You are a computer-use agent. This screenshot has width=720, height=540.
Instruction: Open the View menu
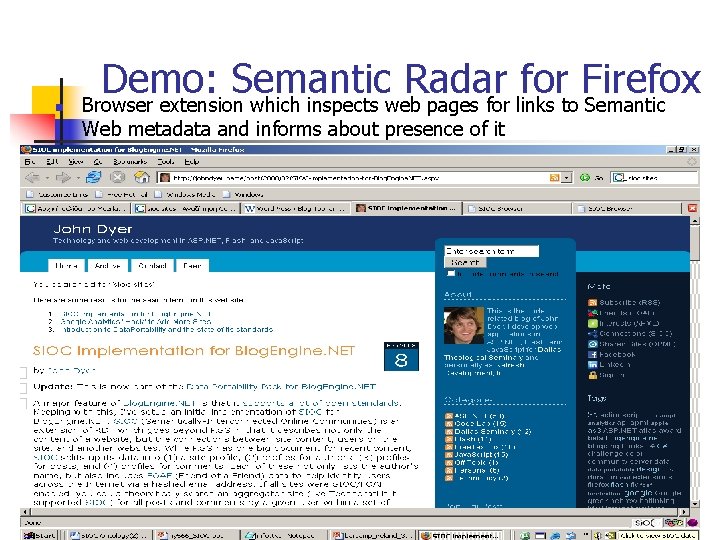tap(75, 162)
